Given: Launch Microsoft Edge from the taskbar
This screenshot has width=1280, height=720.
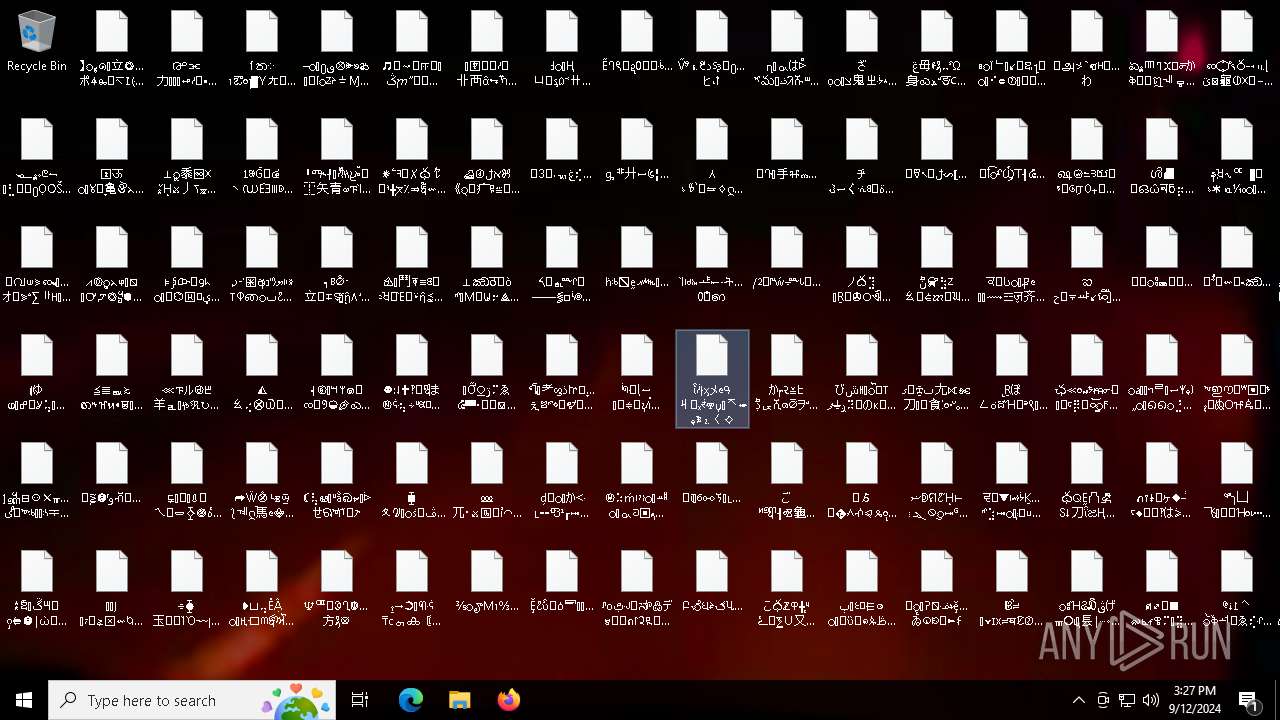Looking at the screenshot, I should [411, 700].
